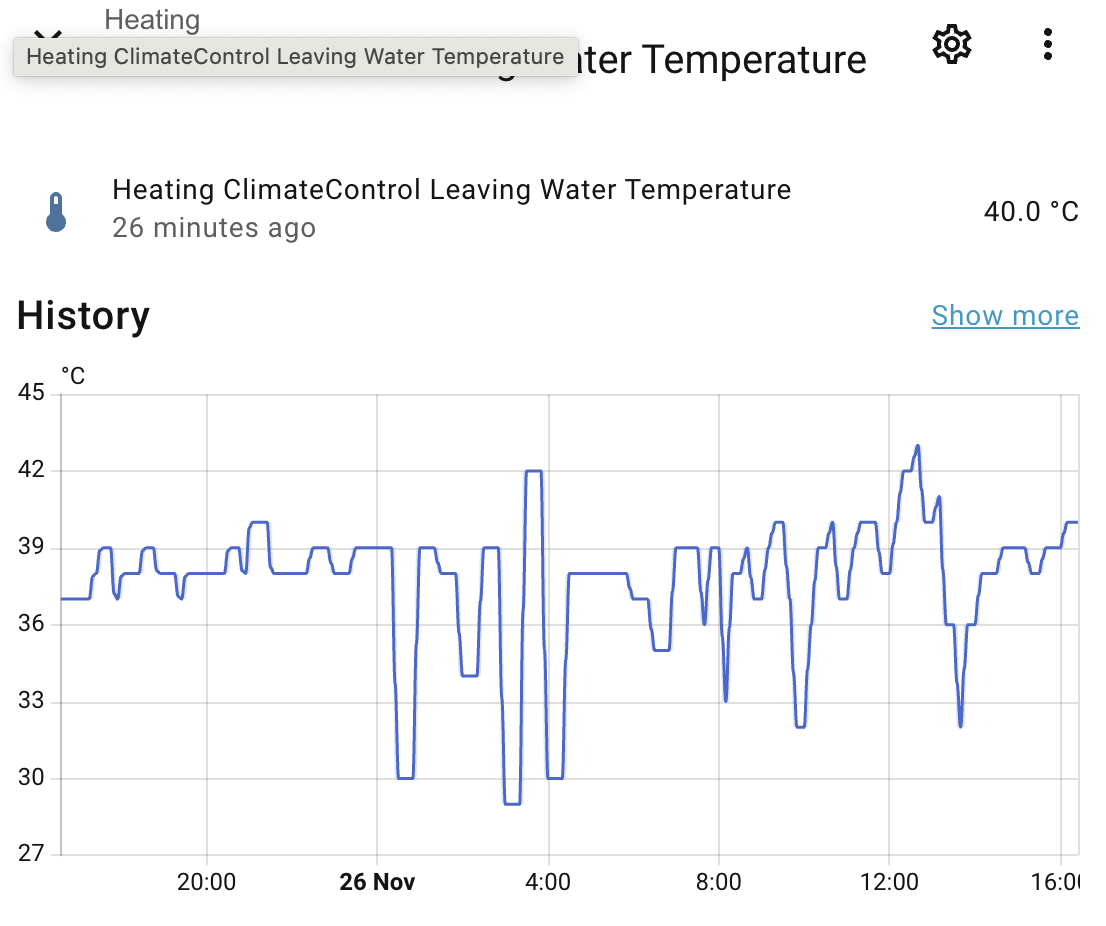The width and height of the screenshot is (1106, 926).
Task: Click the tooltip showing the full sensor name
Action: tap(295, 57)
